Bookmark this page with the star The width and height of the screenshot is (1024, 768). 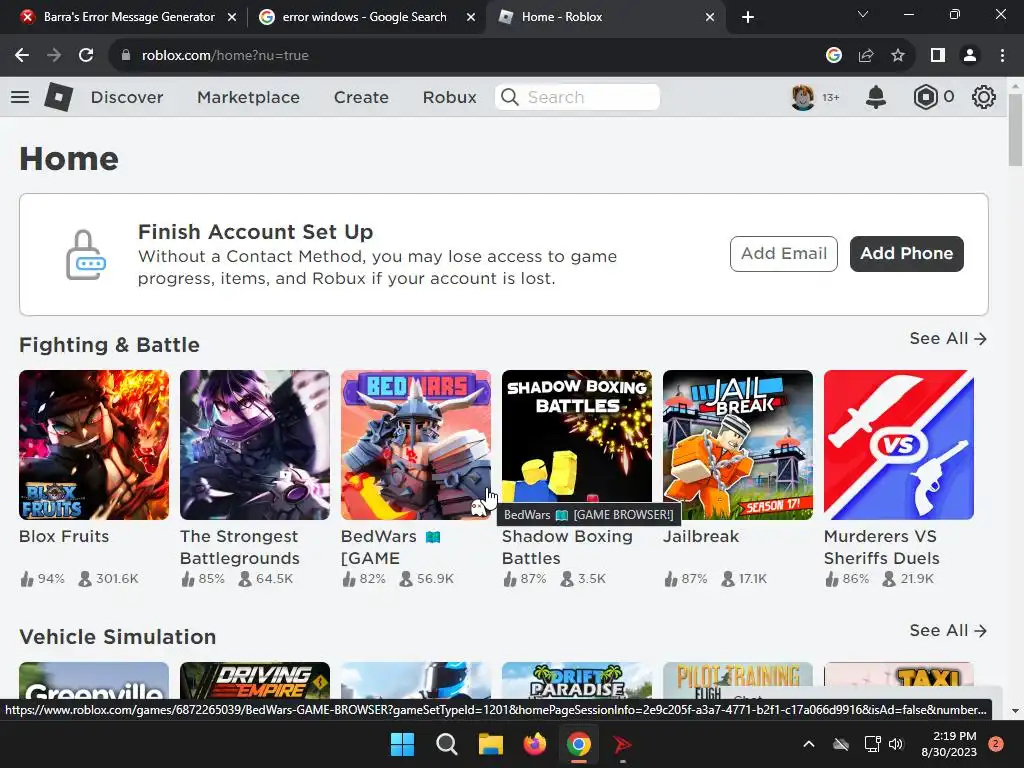[x=898, y=56]
